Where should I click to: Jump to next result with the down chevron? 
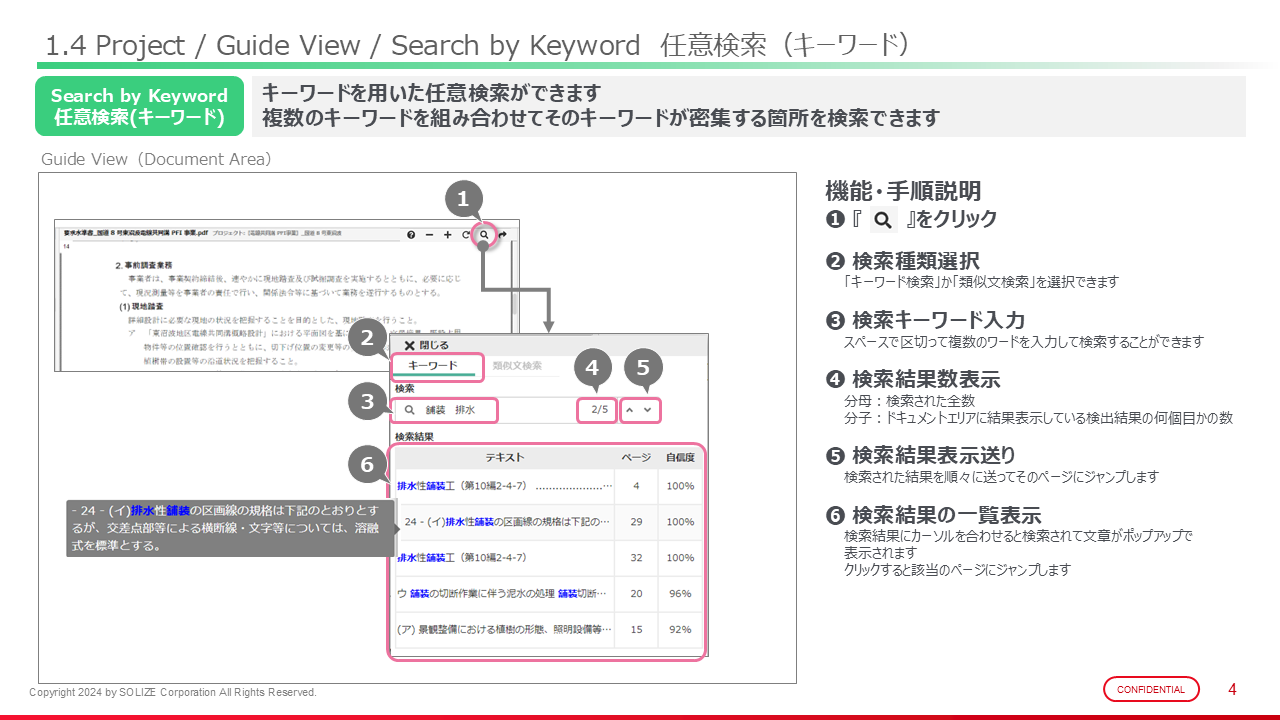pyautogui.click(x=648, y=410)
